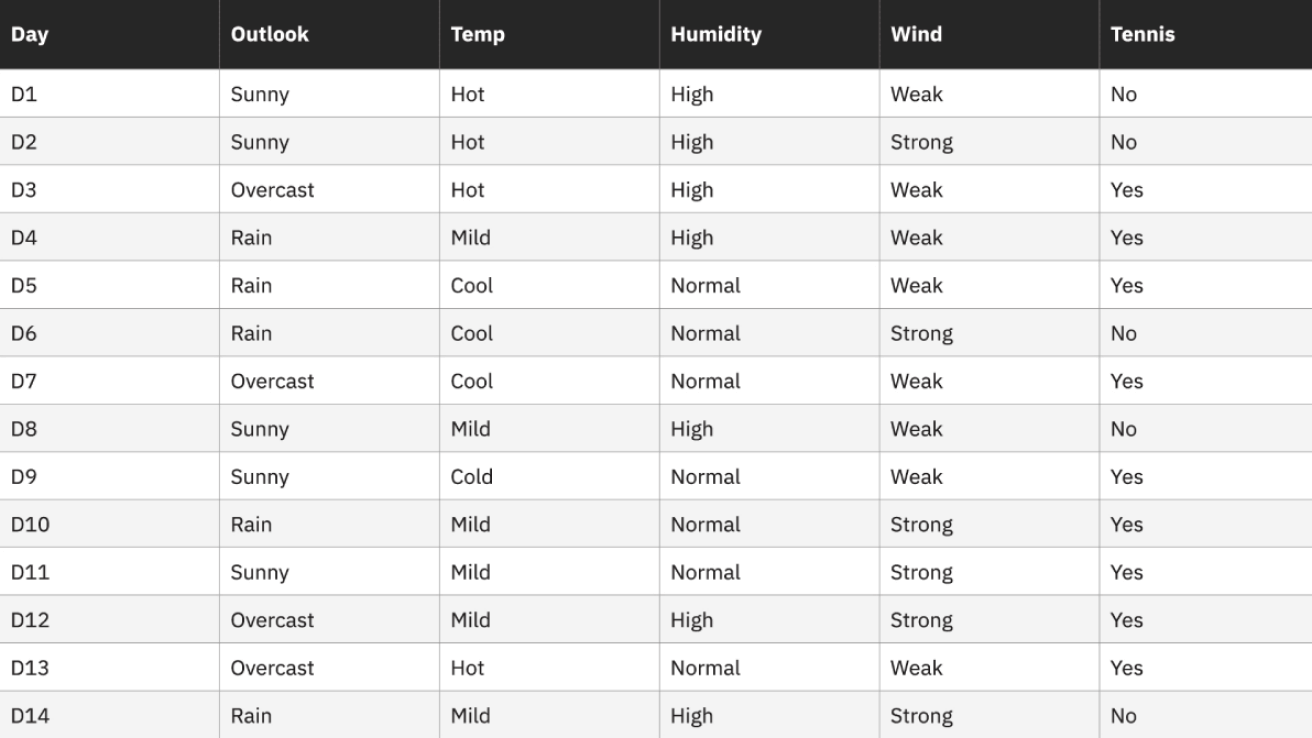Click the Wind column header
Viewport: 1312px width, 738px height.
pyautogui.click(x=989, y=34)
